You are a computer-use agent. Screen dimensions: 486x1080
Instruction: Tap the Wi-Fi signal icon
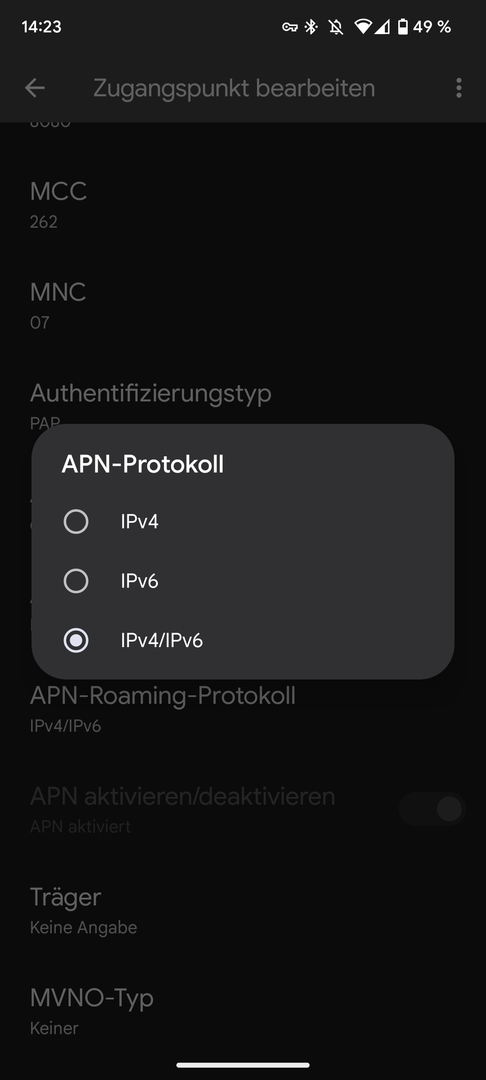coord(363,27)
